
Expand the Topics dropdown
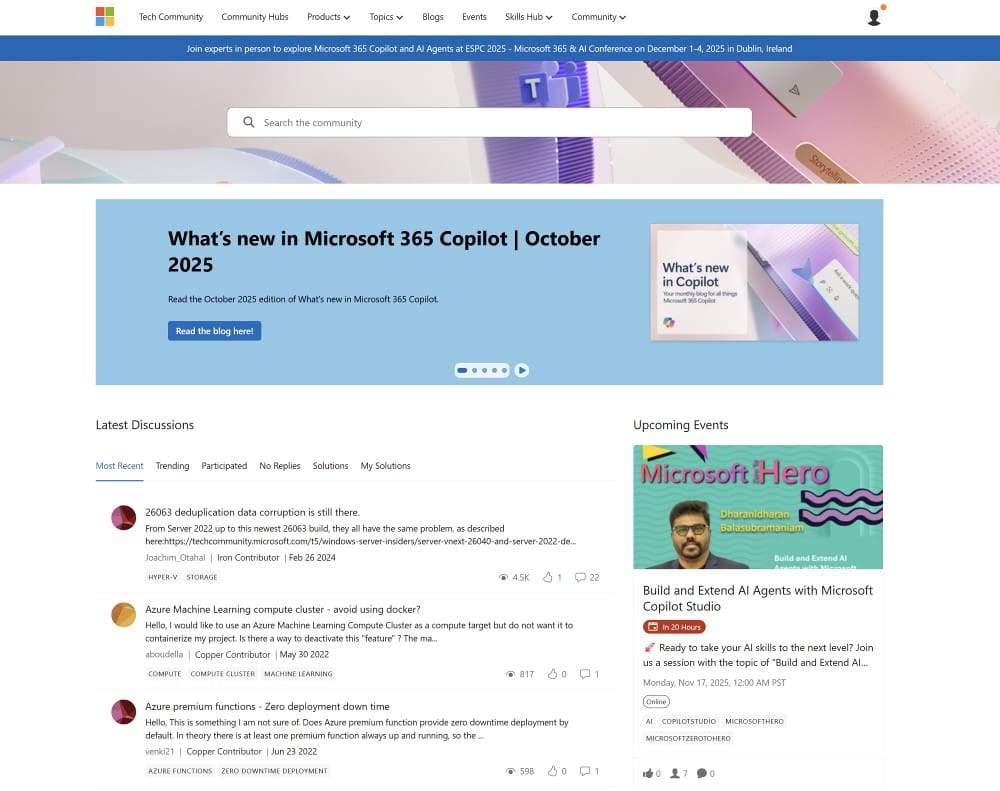[x=385, y=17]
